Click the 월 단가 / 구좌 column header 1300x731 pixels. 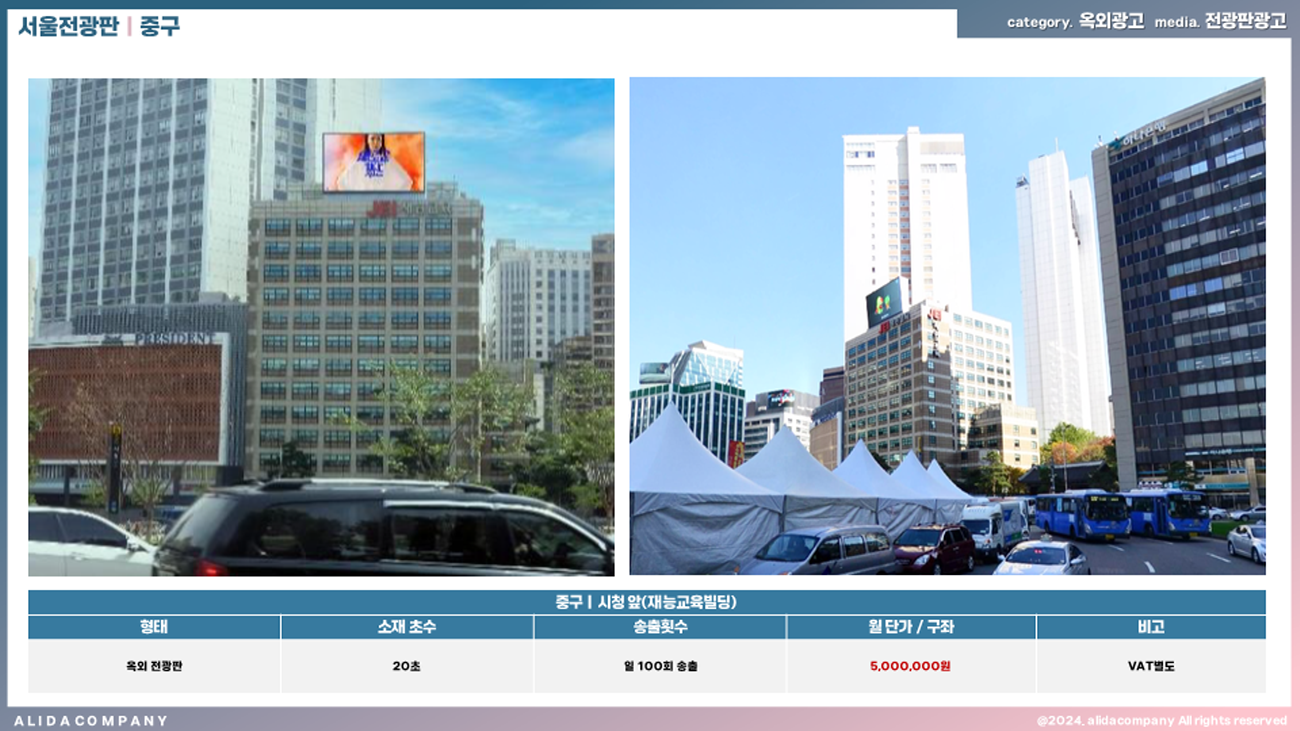(x=910, y=627)
